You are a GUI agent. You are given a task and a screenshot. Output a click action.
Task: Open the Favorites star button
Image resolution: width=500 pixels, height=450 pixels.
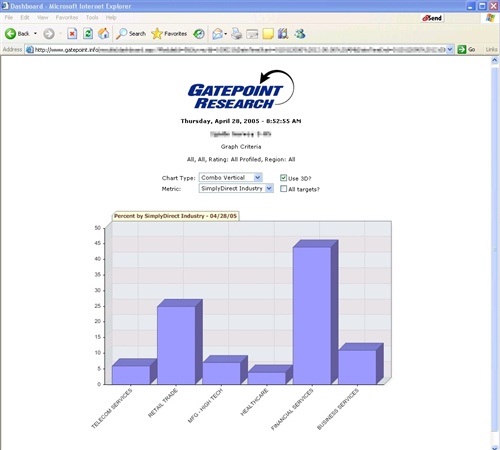[x=169, y=34]
